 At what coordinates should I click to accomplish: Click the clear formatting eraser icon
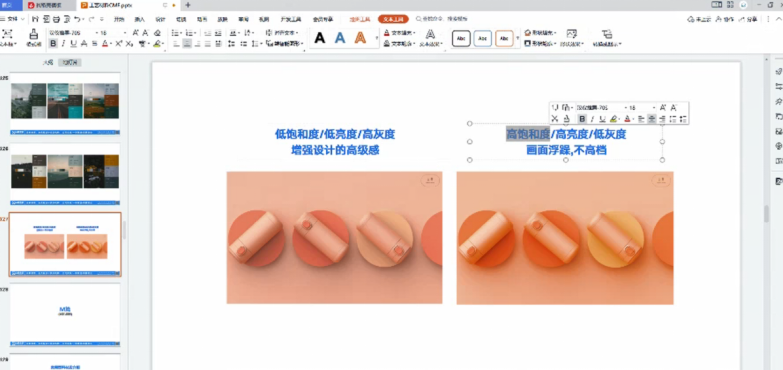(x=158, y=33)
